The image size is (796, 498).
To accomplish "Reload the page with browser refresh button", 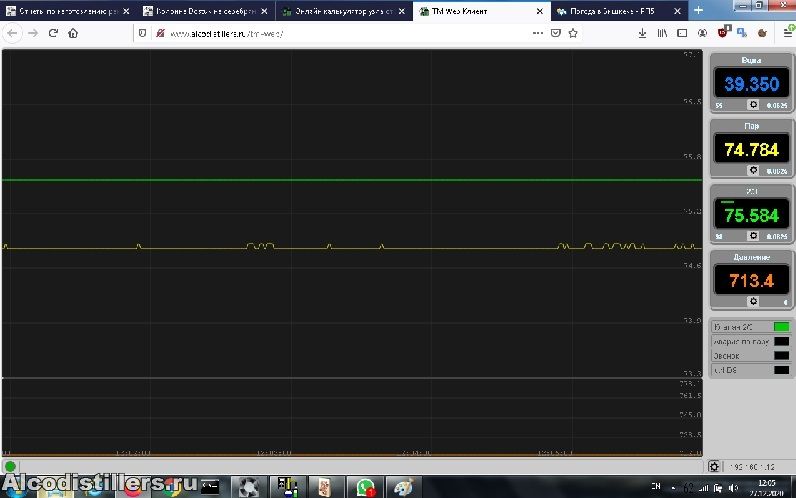I will (x=52, y=33).
